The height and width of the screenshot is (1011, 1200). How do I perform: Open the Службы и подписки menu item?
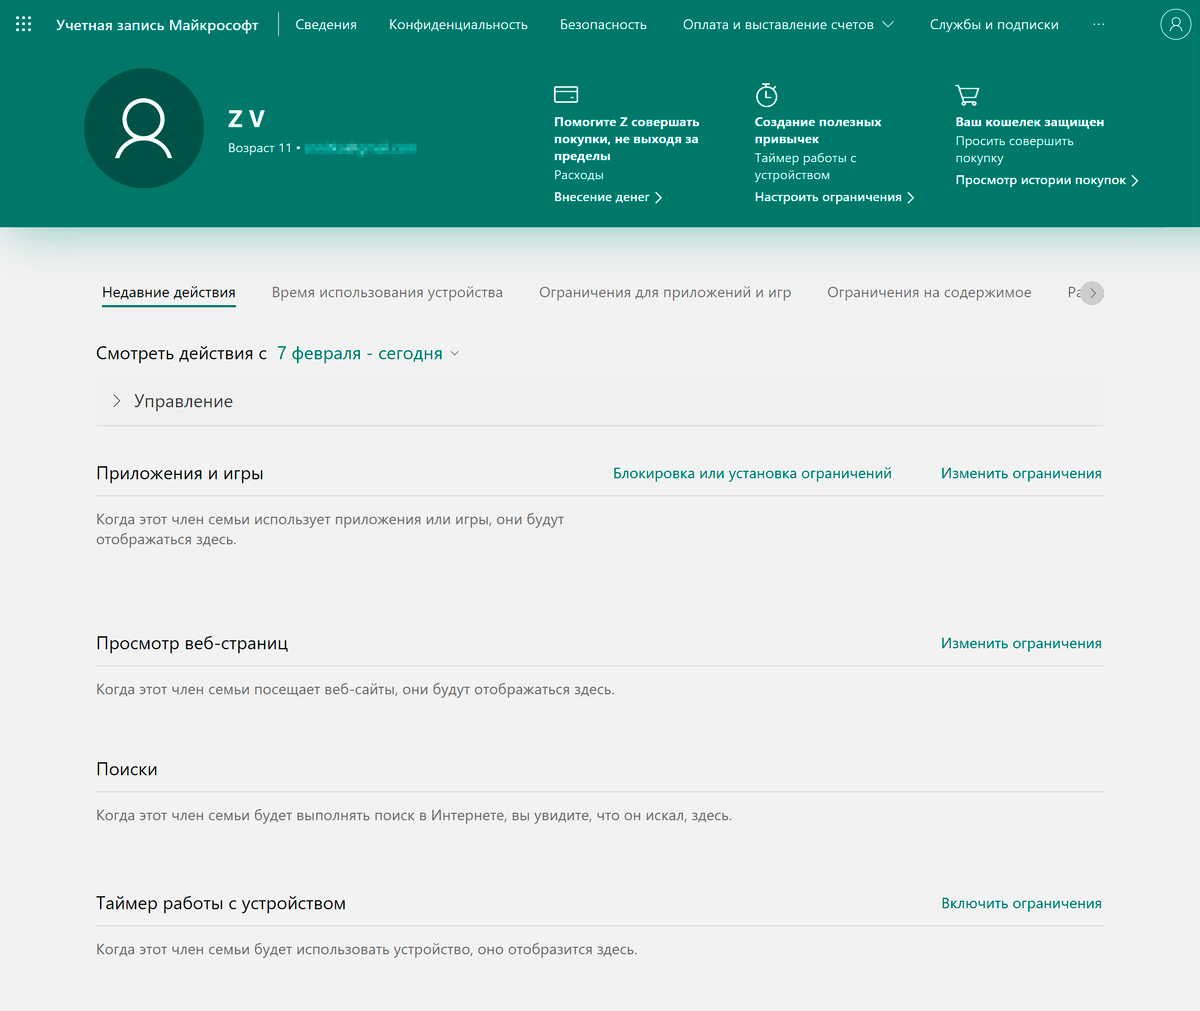pos(994,24)
